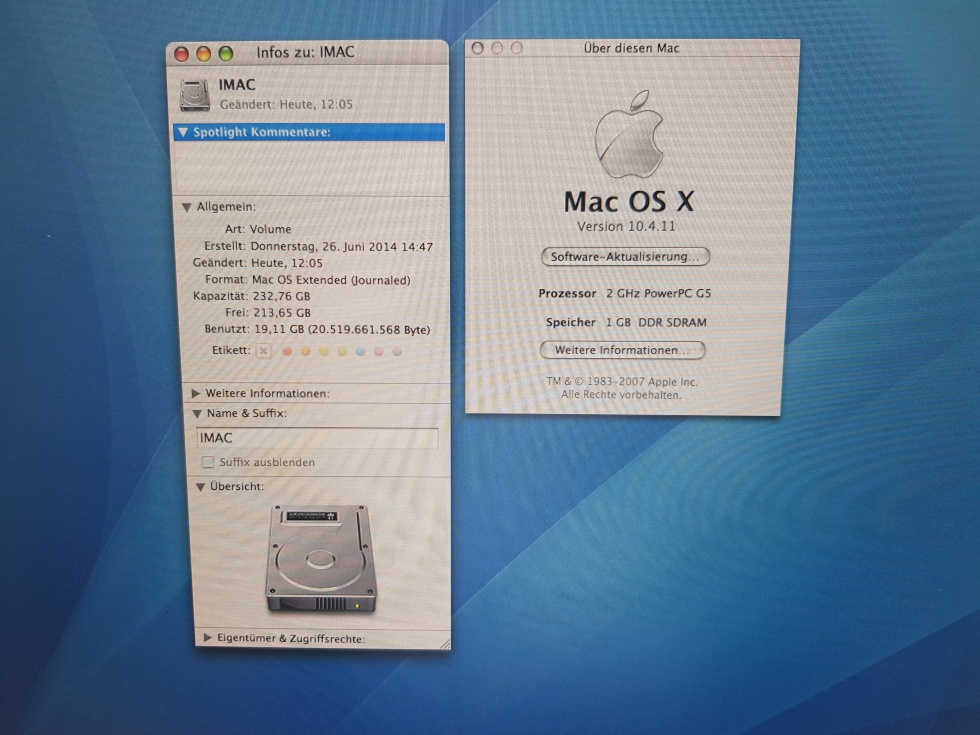
Task: Collapse the Übersicht section
Action: tap(200, 486)
